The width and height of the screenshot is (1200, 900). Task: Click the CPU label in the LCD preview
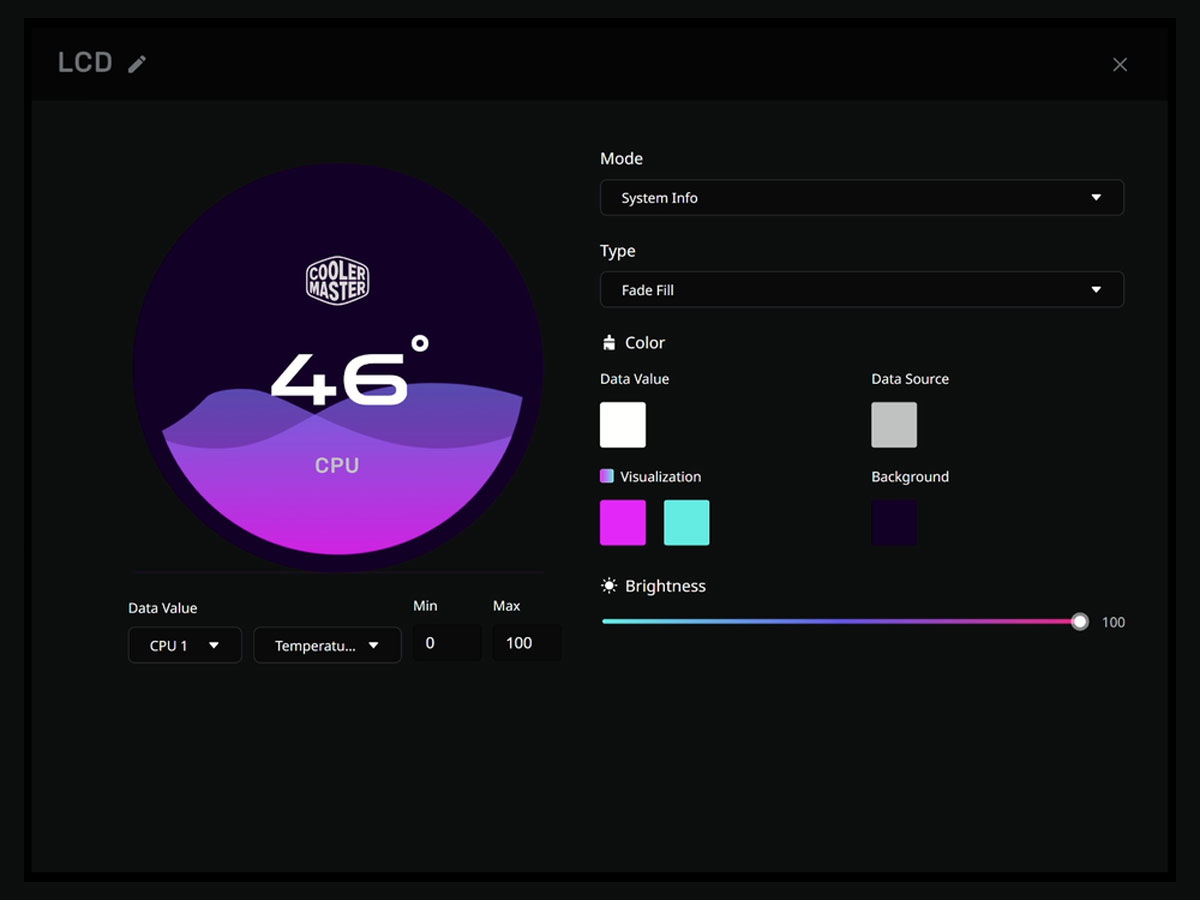click(337, 466)
